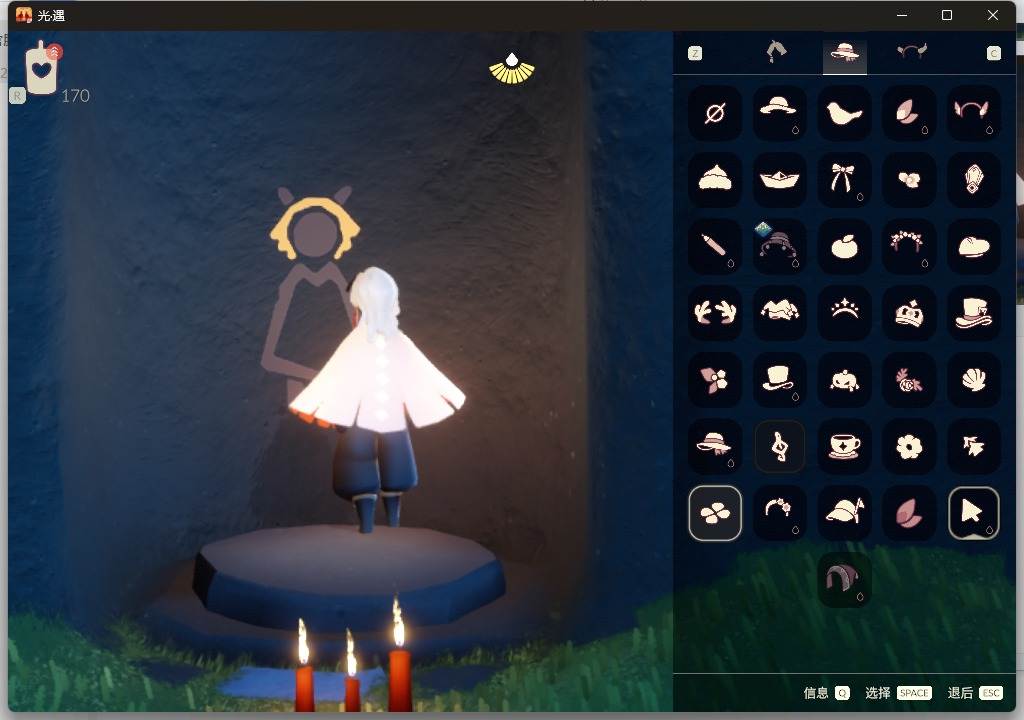Image resolution: width=1024 pixels, height=720 pixels.
Task: Choose the jester hat
Action: [x=779, y=313]
